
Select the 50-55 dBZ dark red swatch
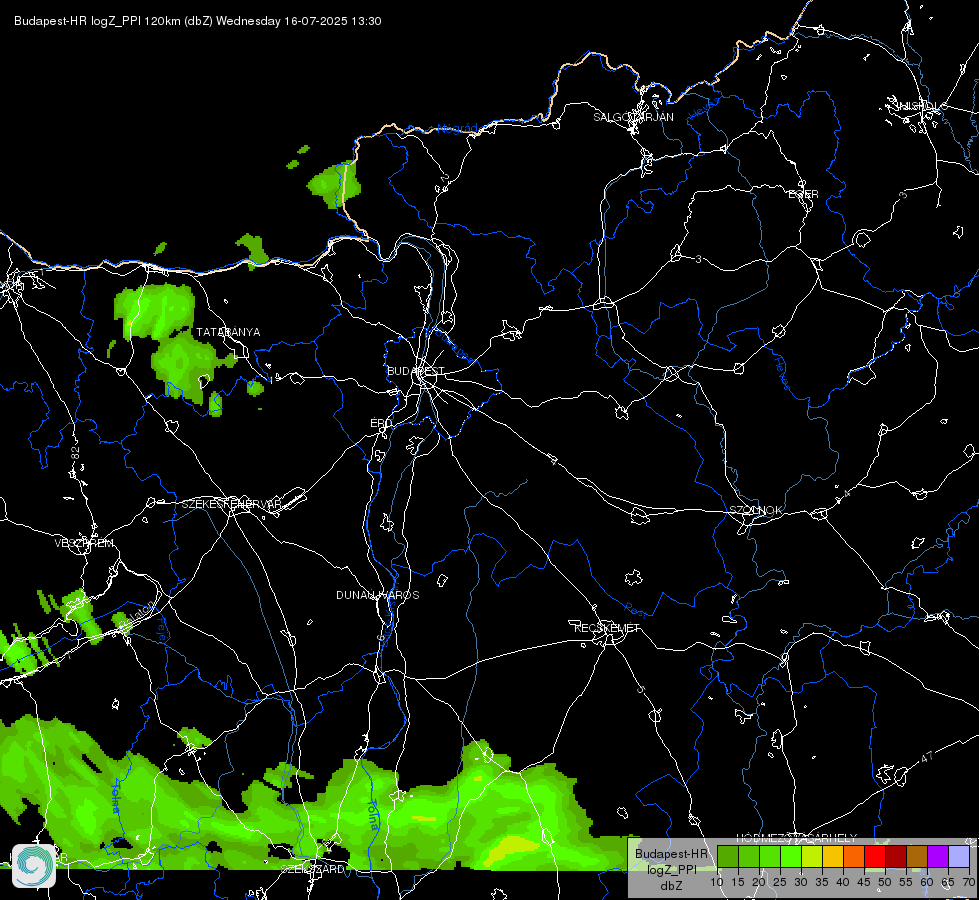896,856
